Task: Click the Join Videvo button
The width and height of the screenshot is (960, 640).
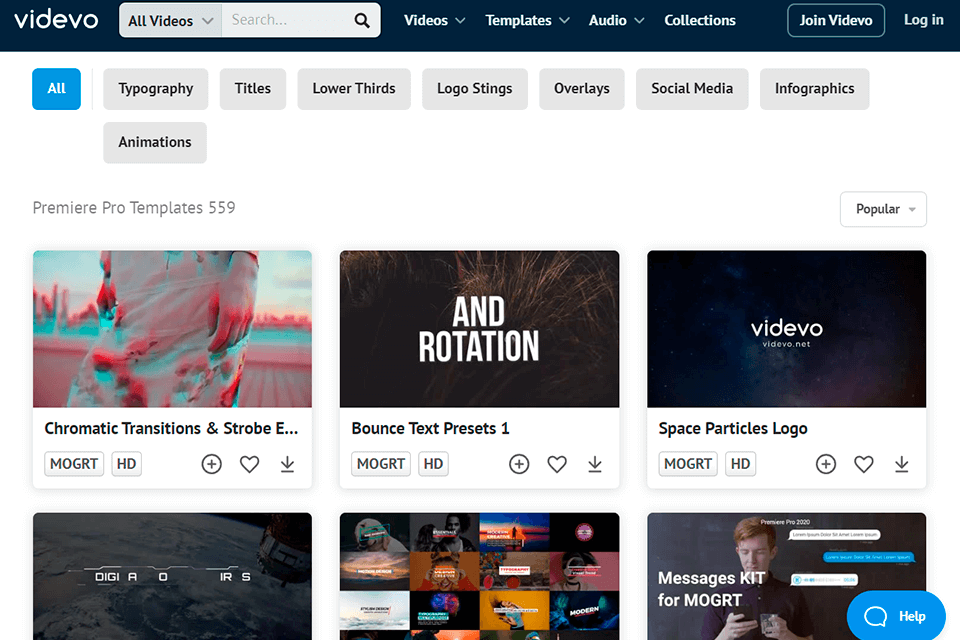Action: [x=836, y=20]
